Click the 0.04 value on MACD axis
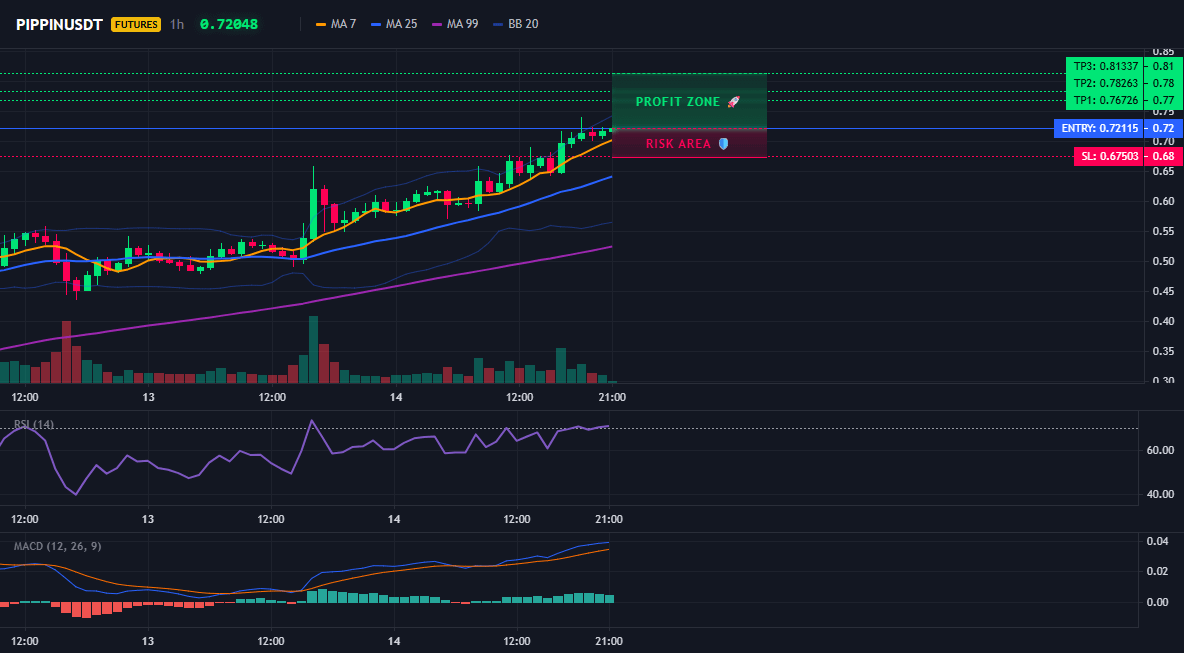 [1158, 541]
